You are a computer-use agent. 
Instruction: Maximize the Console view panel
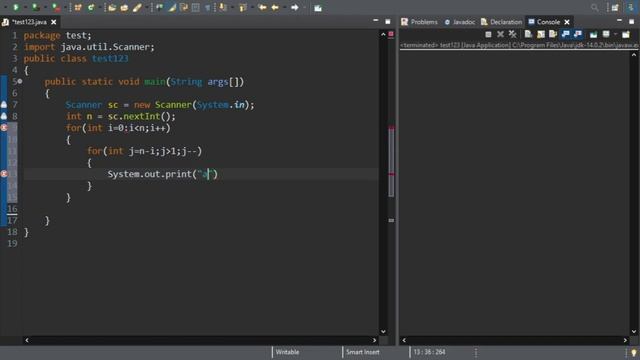coord(631,21)
